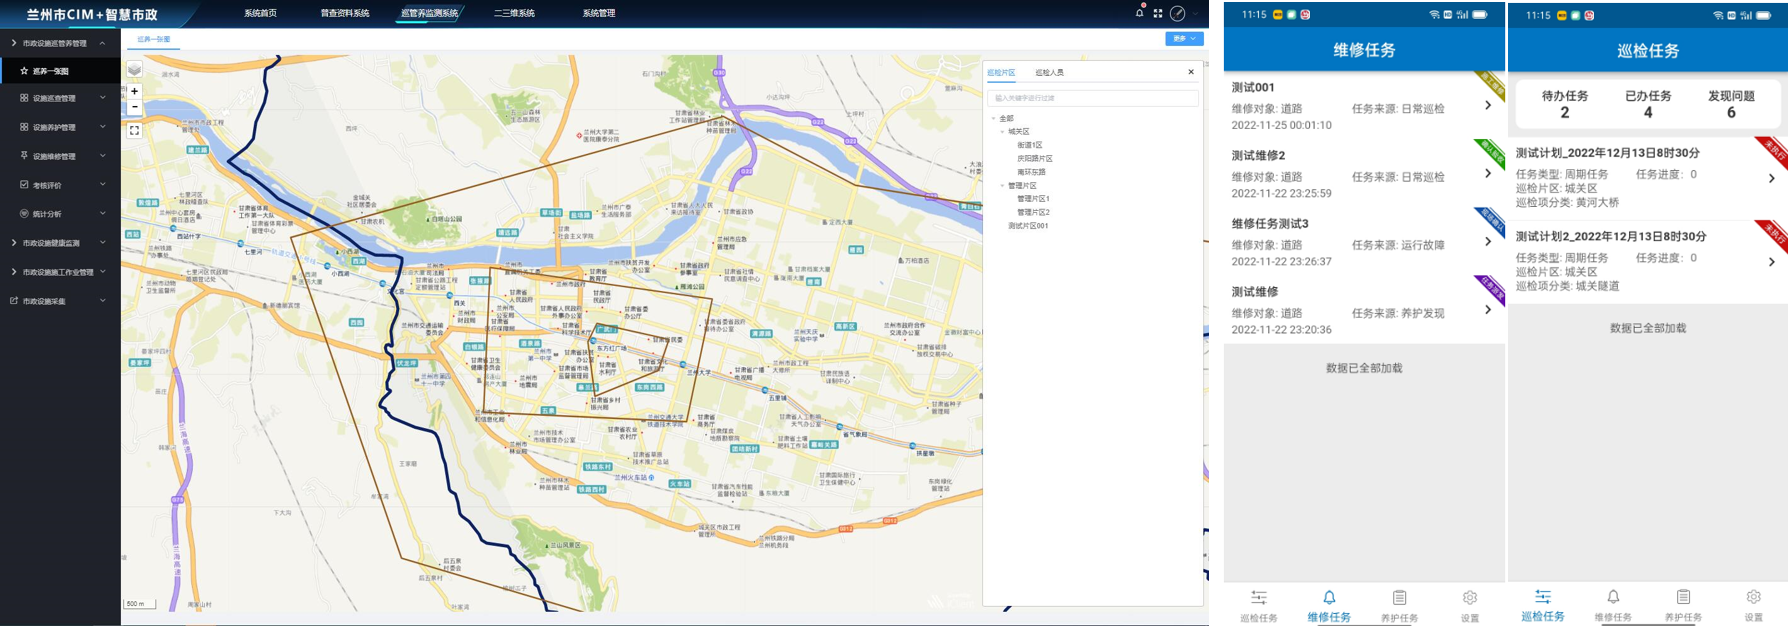Click the fullscreen grid icon in header
Screen dimensions: 1788x626
[x=1158, y=13]
